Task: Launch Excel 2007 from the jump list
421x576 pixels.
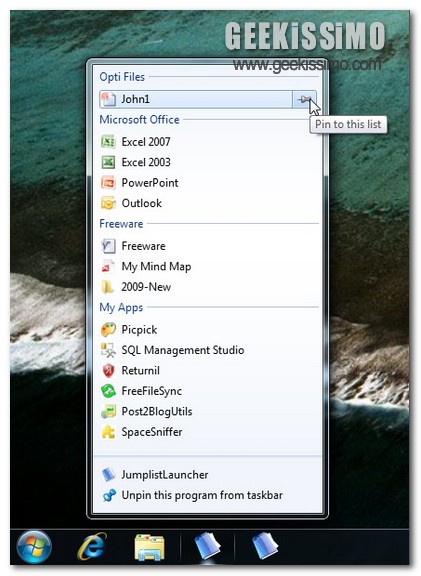Action: pos(146,142)
